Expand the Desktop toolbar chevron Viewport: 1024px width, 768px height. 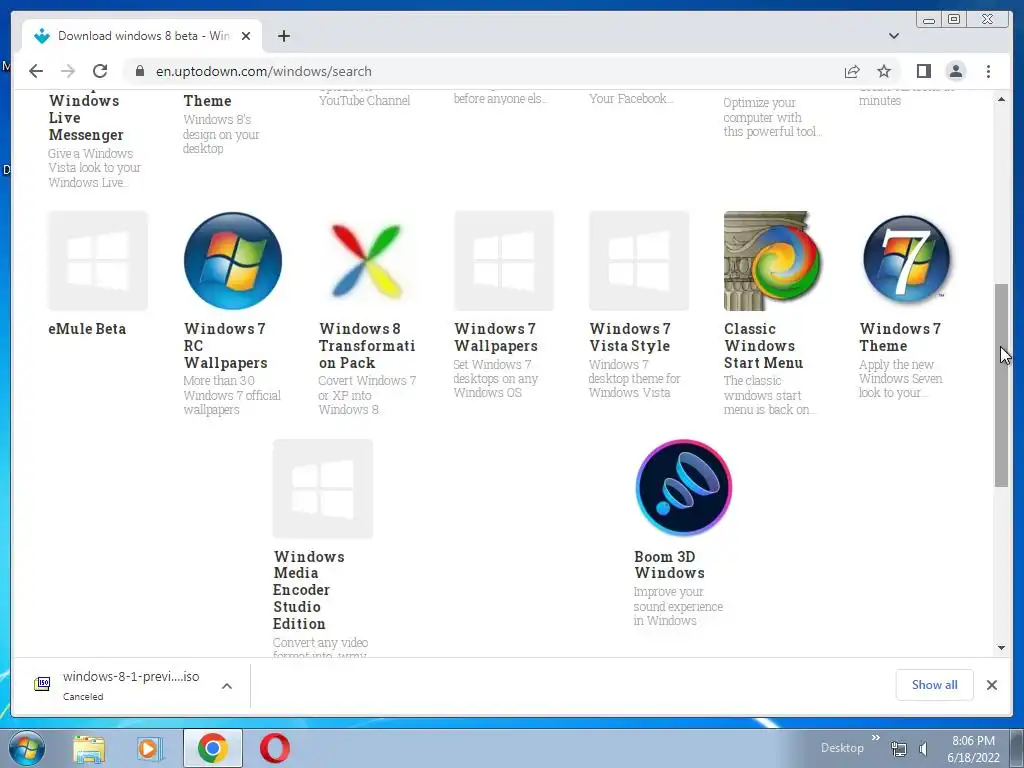point(876,739)
